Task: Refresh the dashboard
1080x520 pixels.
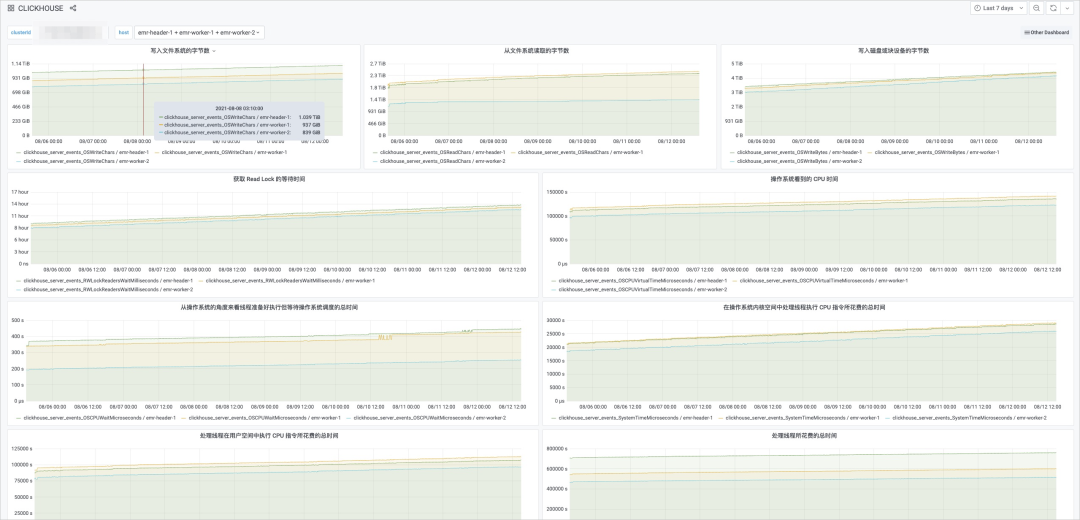Action: (1053, 8)
